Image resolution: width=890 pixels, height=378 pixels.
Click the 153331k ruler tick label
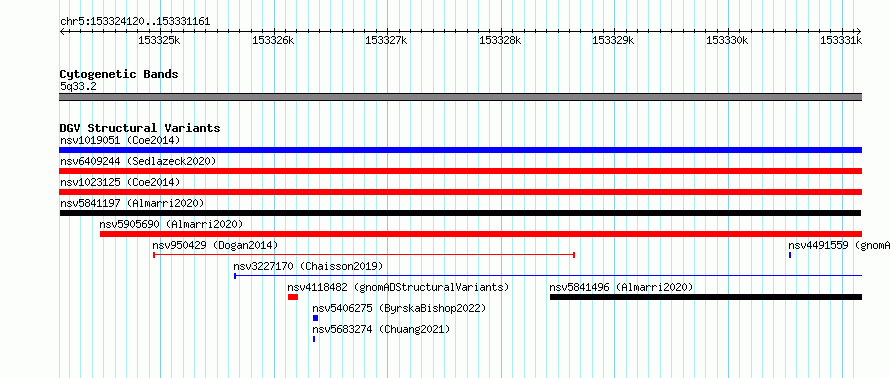841,40
